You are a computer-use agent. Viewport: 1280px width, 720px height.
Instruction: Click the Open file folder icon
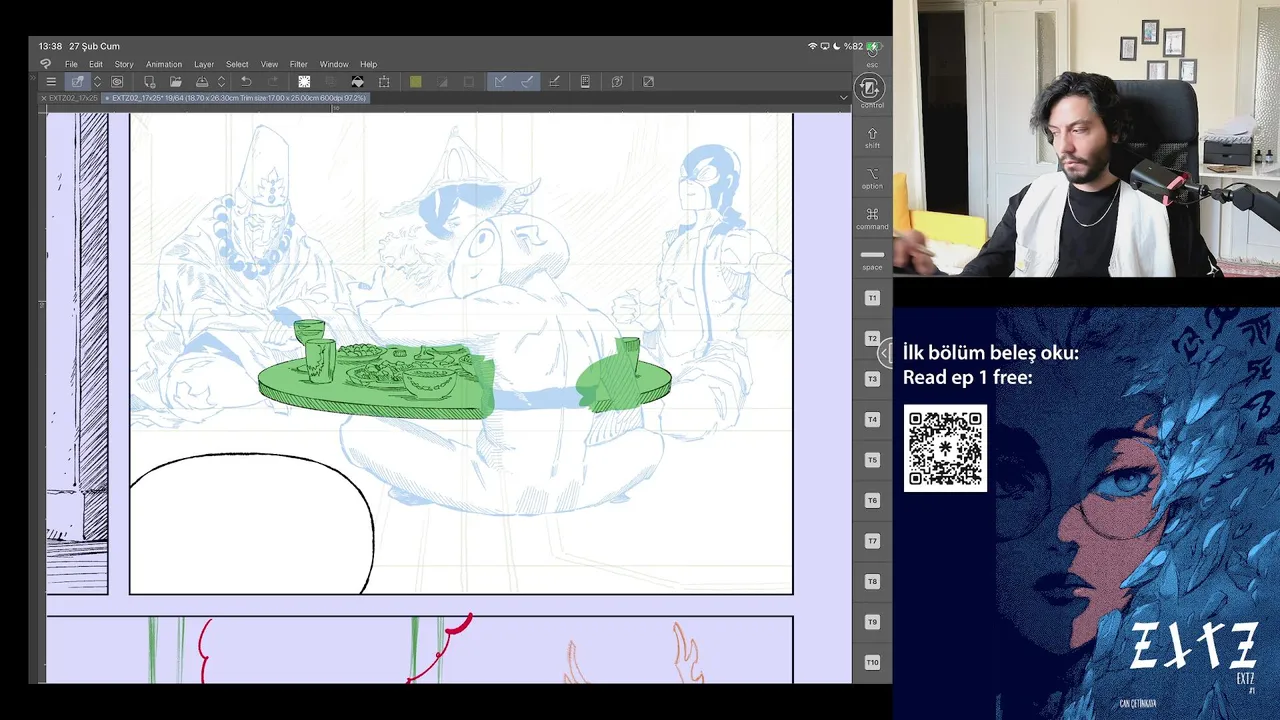[x=176, y=81]
